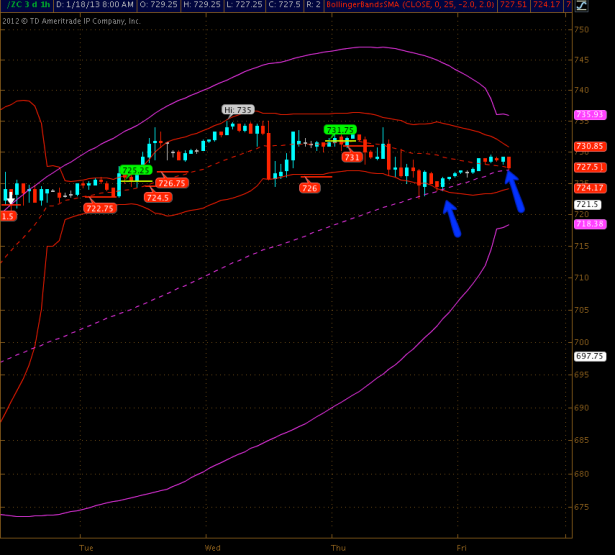
Task: Click the /ZC 3 d 1h symbol label
Action: [25, 5]
